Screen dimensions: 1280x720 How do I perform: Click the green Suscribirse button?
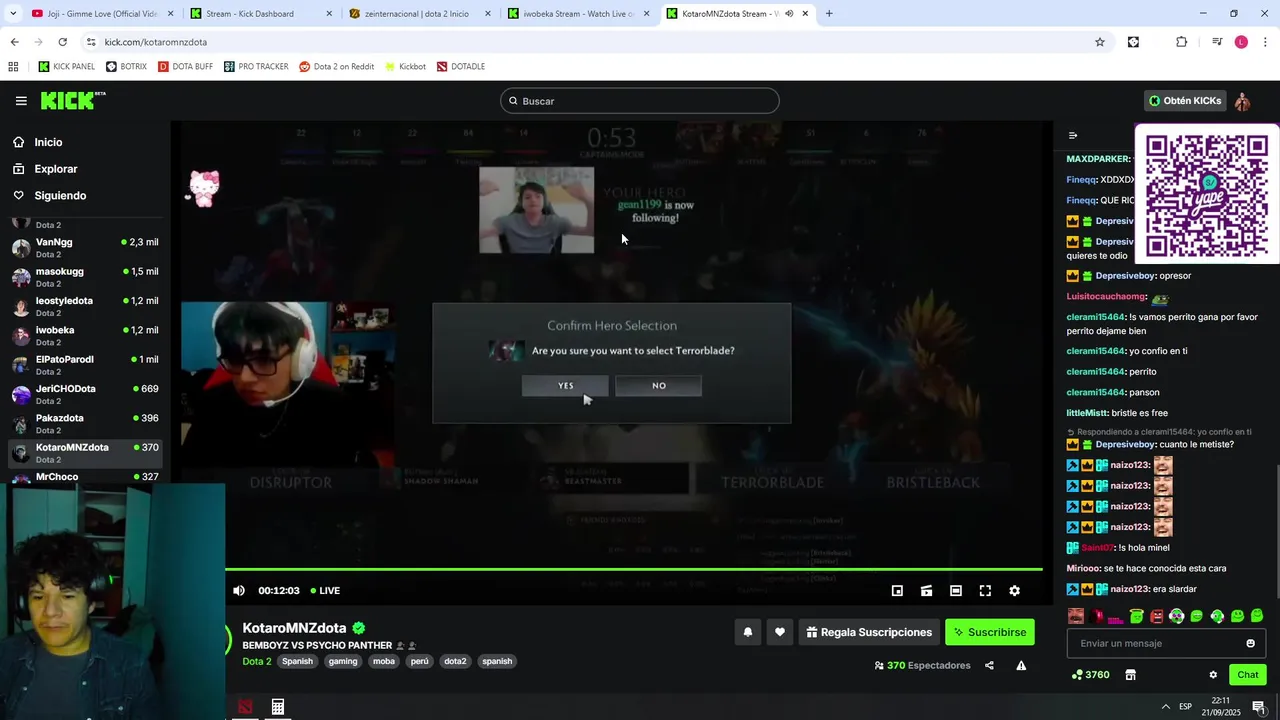coord(990,632)
